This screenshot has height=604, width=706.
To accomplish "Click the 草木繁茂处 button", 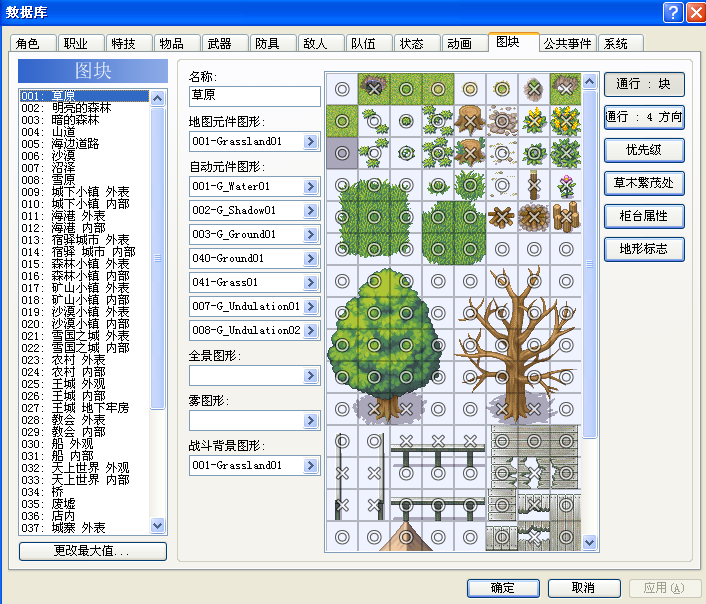I will pyautogui.click(x=644, y=183).
